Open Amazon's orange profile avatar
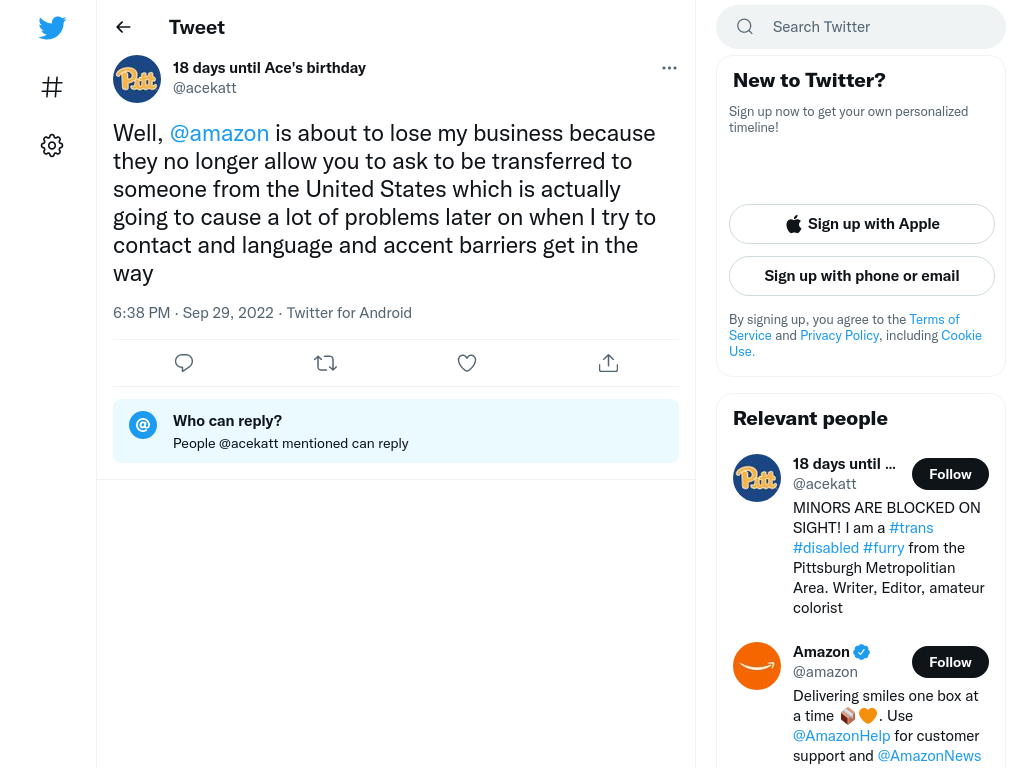This screenshot has width=1024, height=768. coord(756,666)
